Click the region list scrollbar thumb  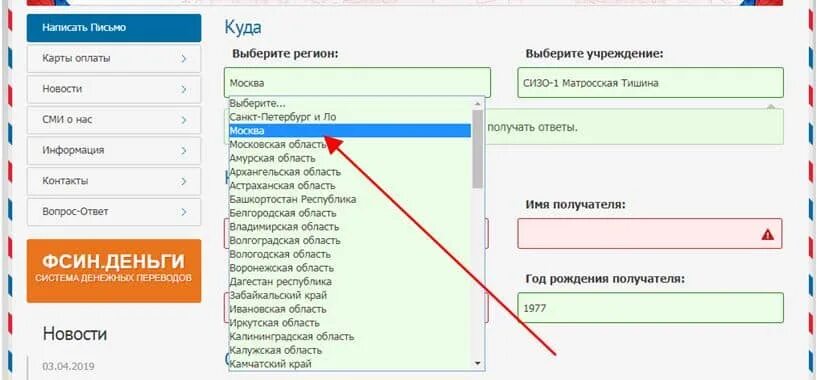point(477,149)
